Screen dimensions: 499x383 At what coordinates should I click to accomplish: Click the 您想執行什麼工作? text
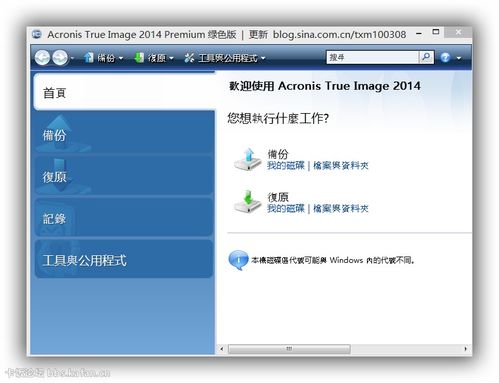click(278, 118)
